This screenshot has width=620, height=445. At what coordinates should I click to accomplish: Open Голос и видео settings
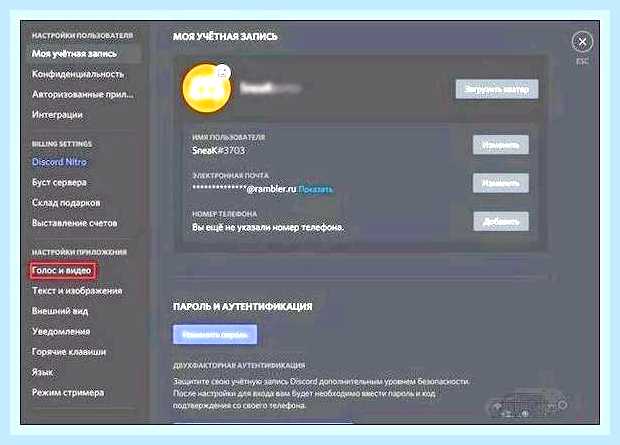(62, 271)
